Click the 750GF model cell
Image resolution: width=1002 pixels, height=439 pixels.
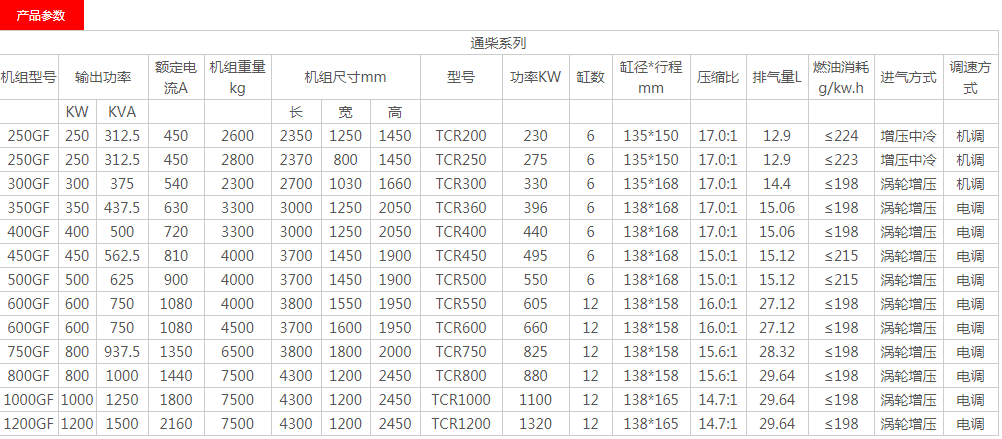[x=29, y=352]
